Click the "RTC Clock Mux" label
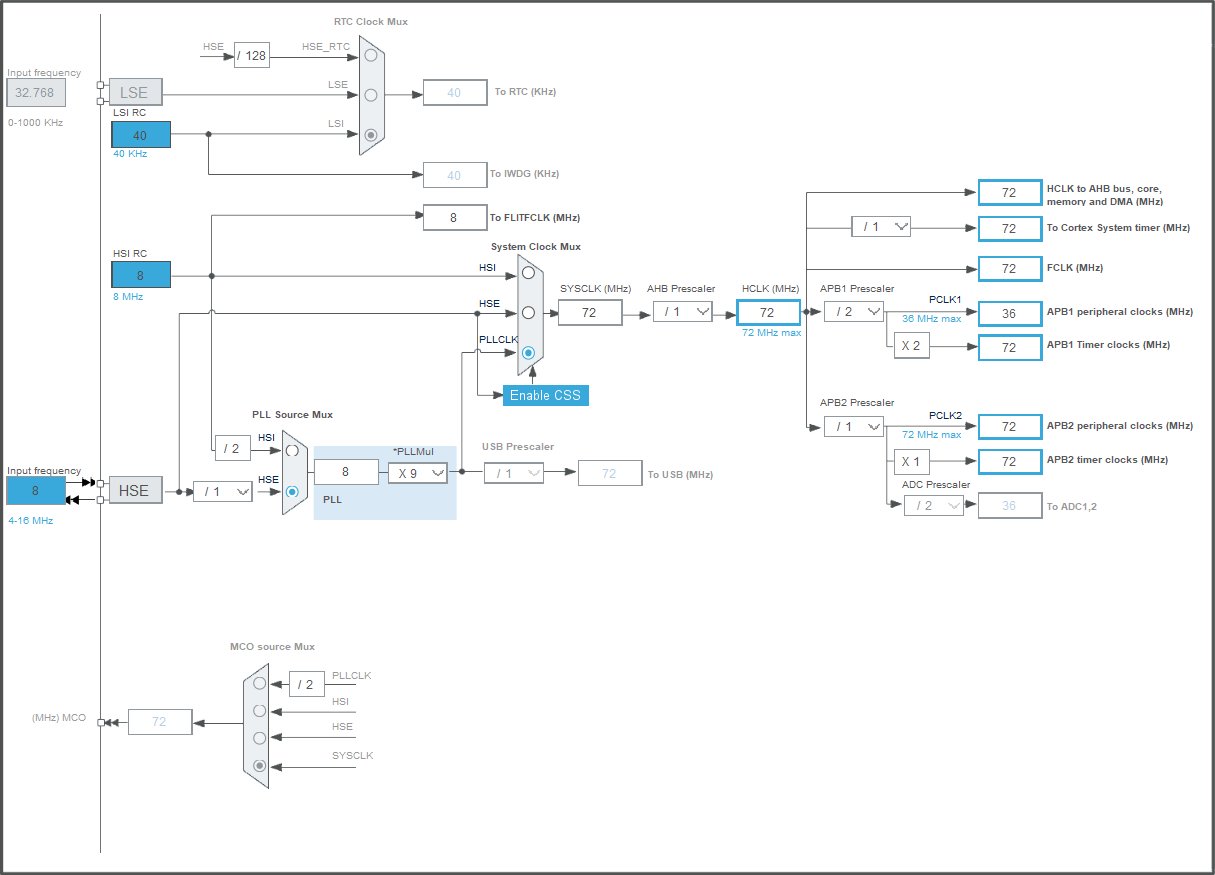This screenshot has width=1215, height=875. click(x=371, y=21)
